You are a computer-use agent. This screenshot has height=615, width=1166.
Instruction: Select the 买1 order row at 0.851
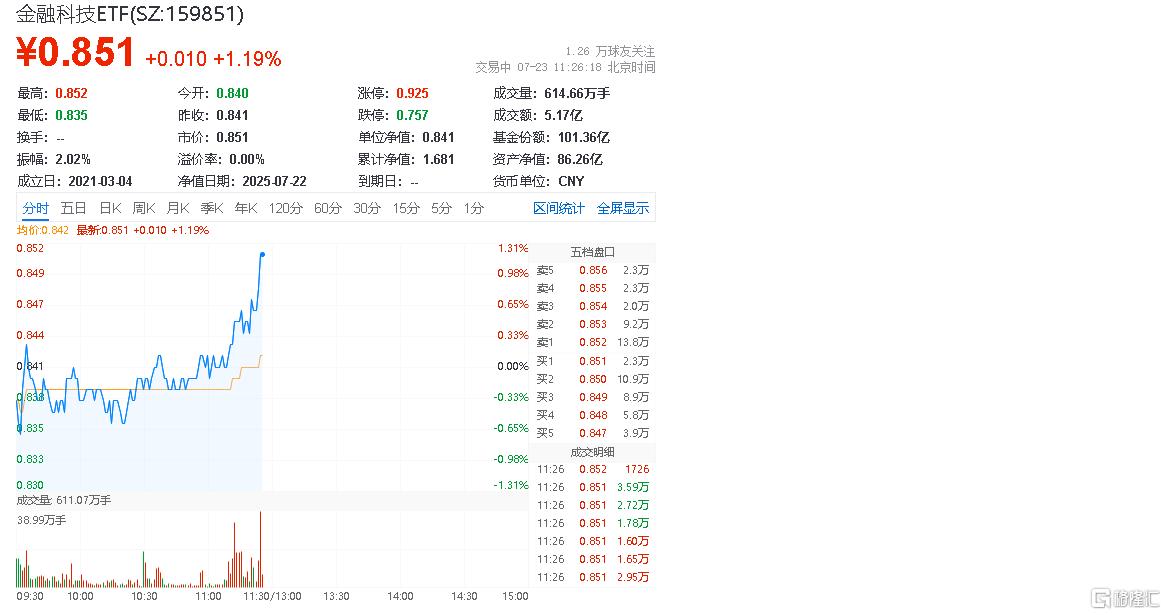click(x=593, y=361)
